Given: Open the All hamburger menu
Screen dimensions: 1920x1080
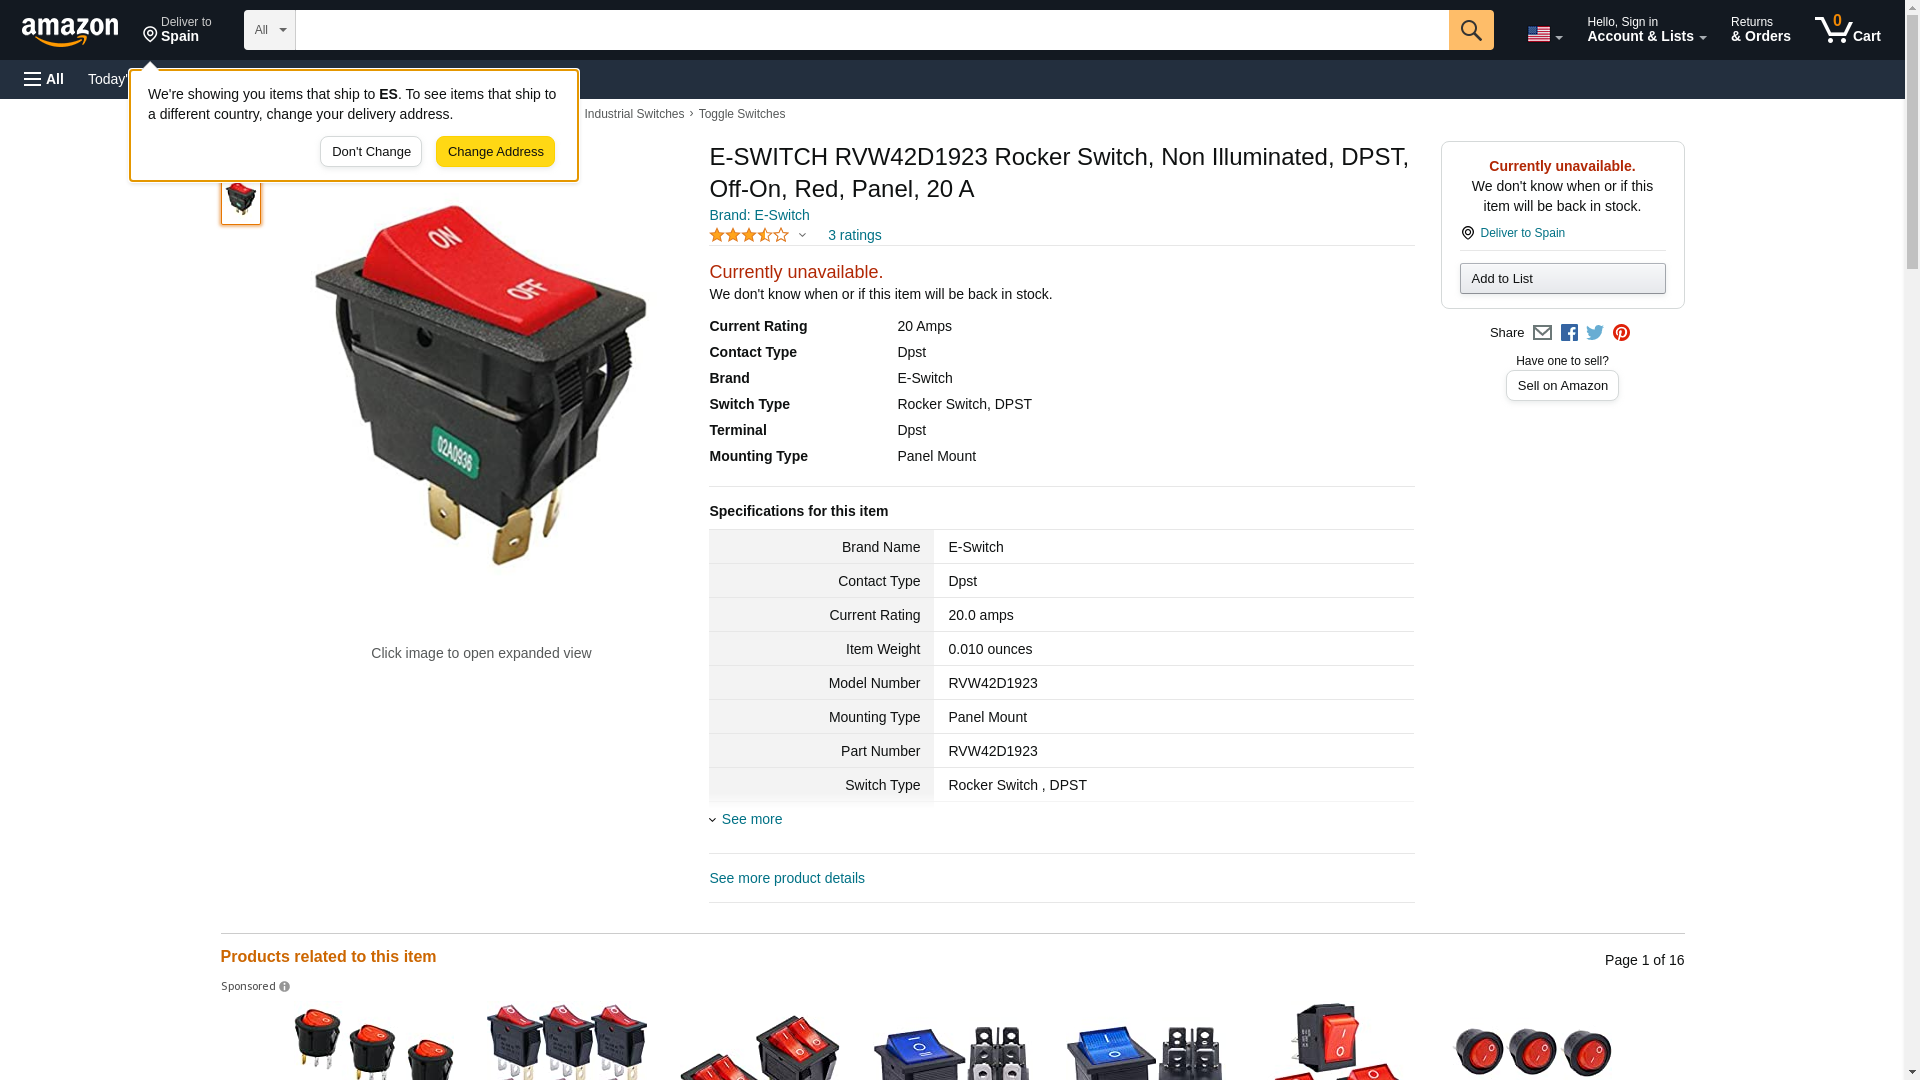Looking at the screenshot, I should [44, 79].
